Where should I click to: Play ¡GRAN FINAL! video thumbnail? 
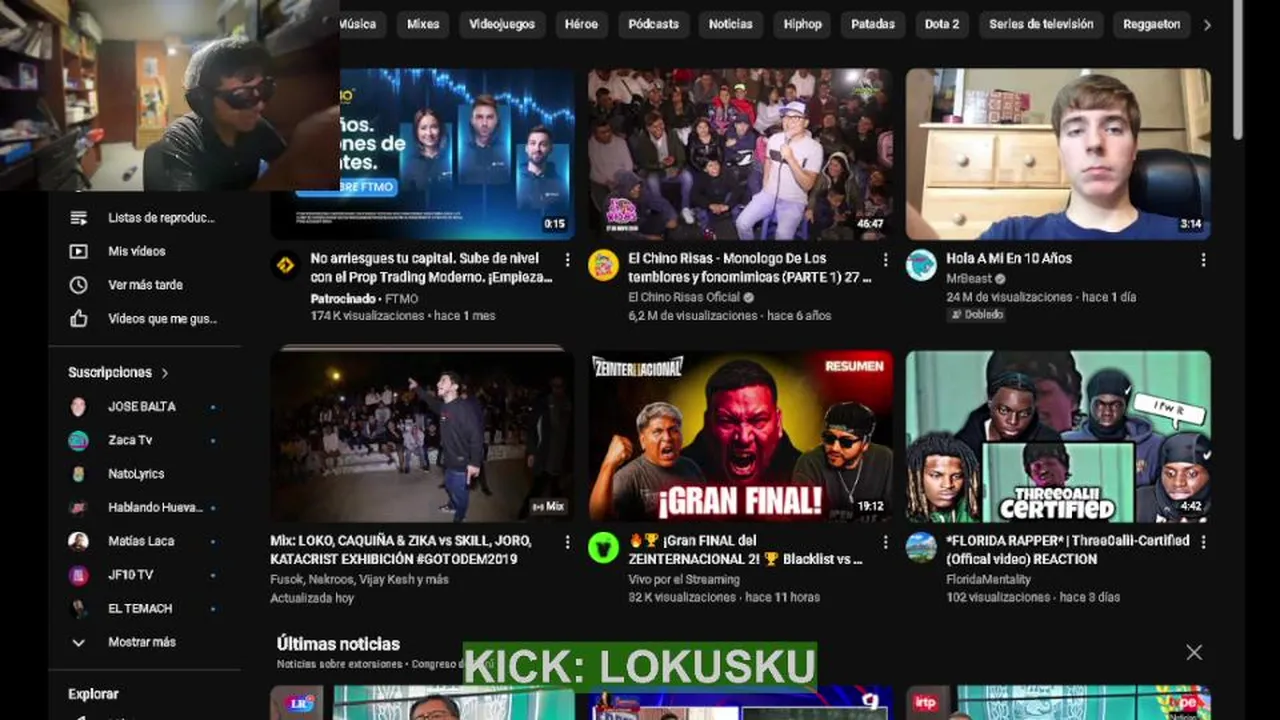[x=741, y=436]
